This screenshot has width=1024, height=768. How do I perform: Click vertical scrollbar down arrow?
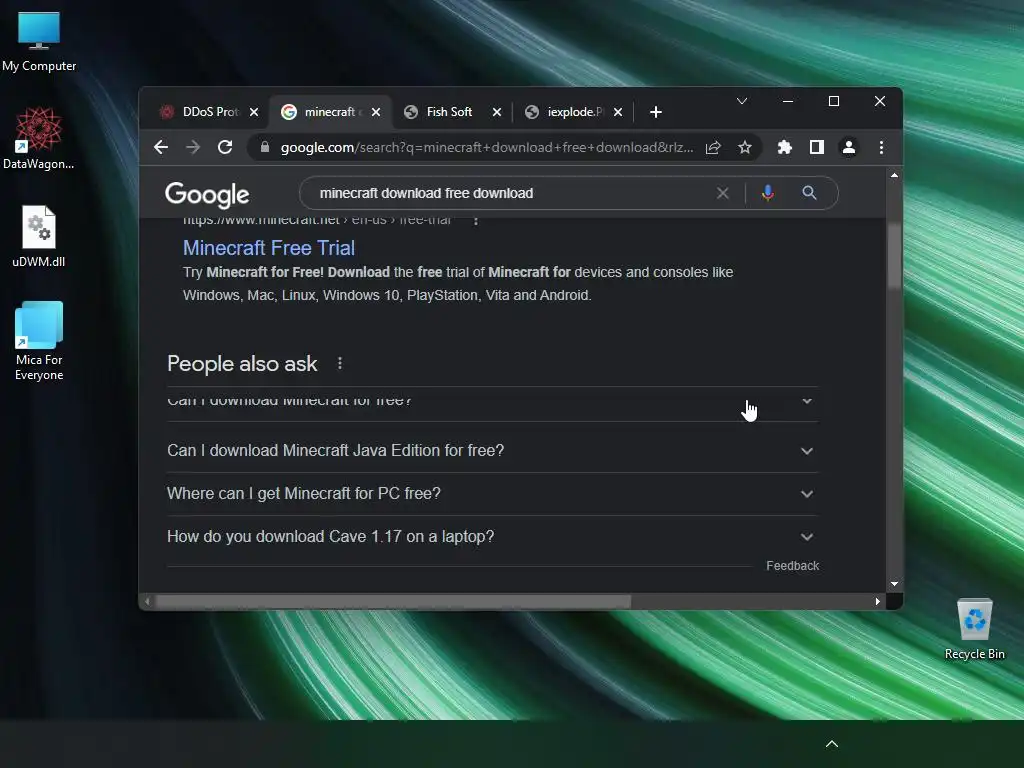pyautogui.click(x=894, y=584)
